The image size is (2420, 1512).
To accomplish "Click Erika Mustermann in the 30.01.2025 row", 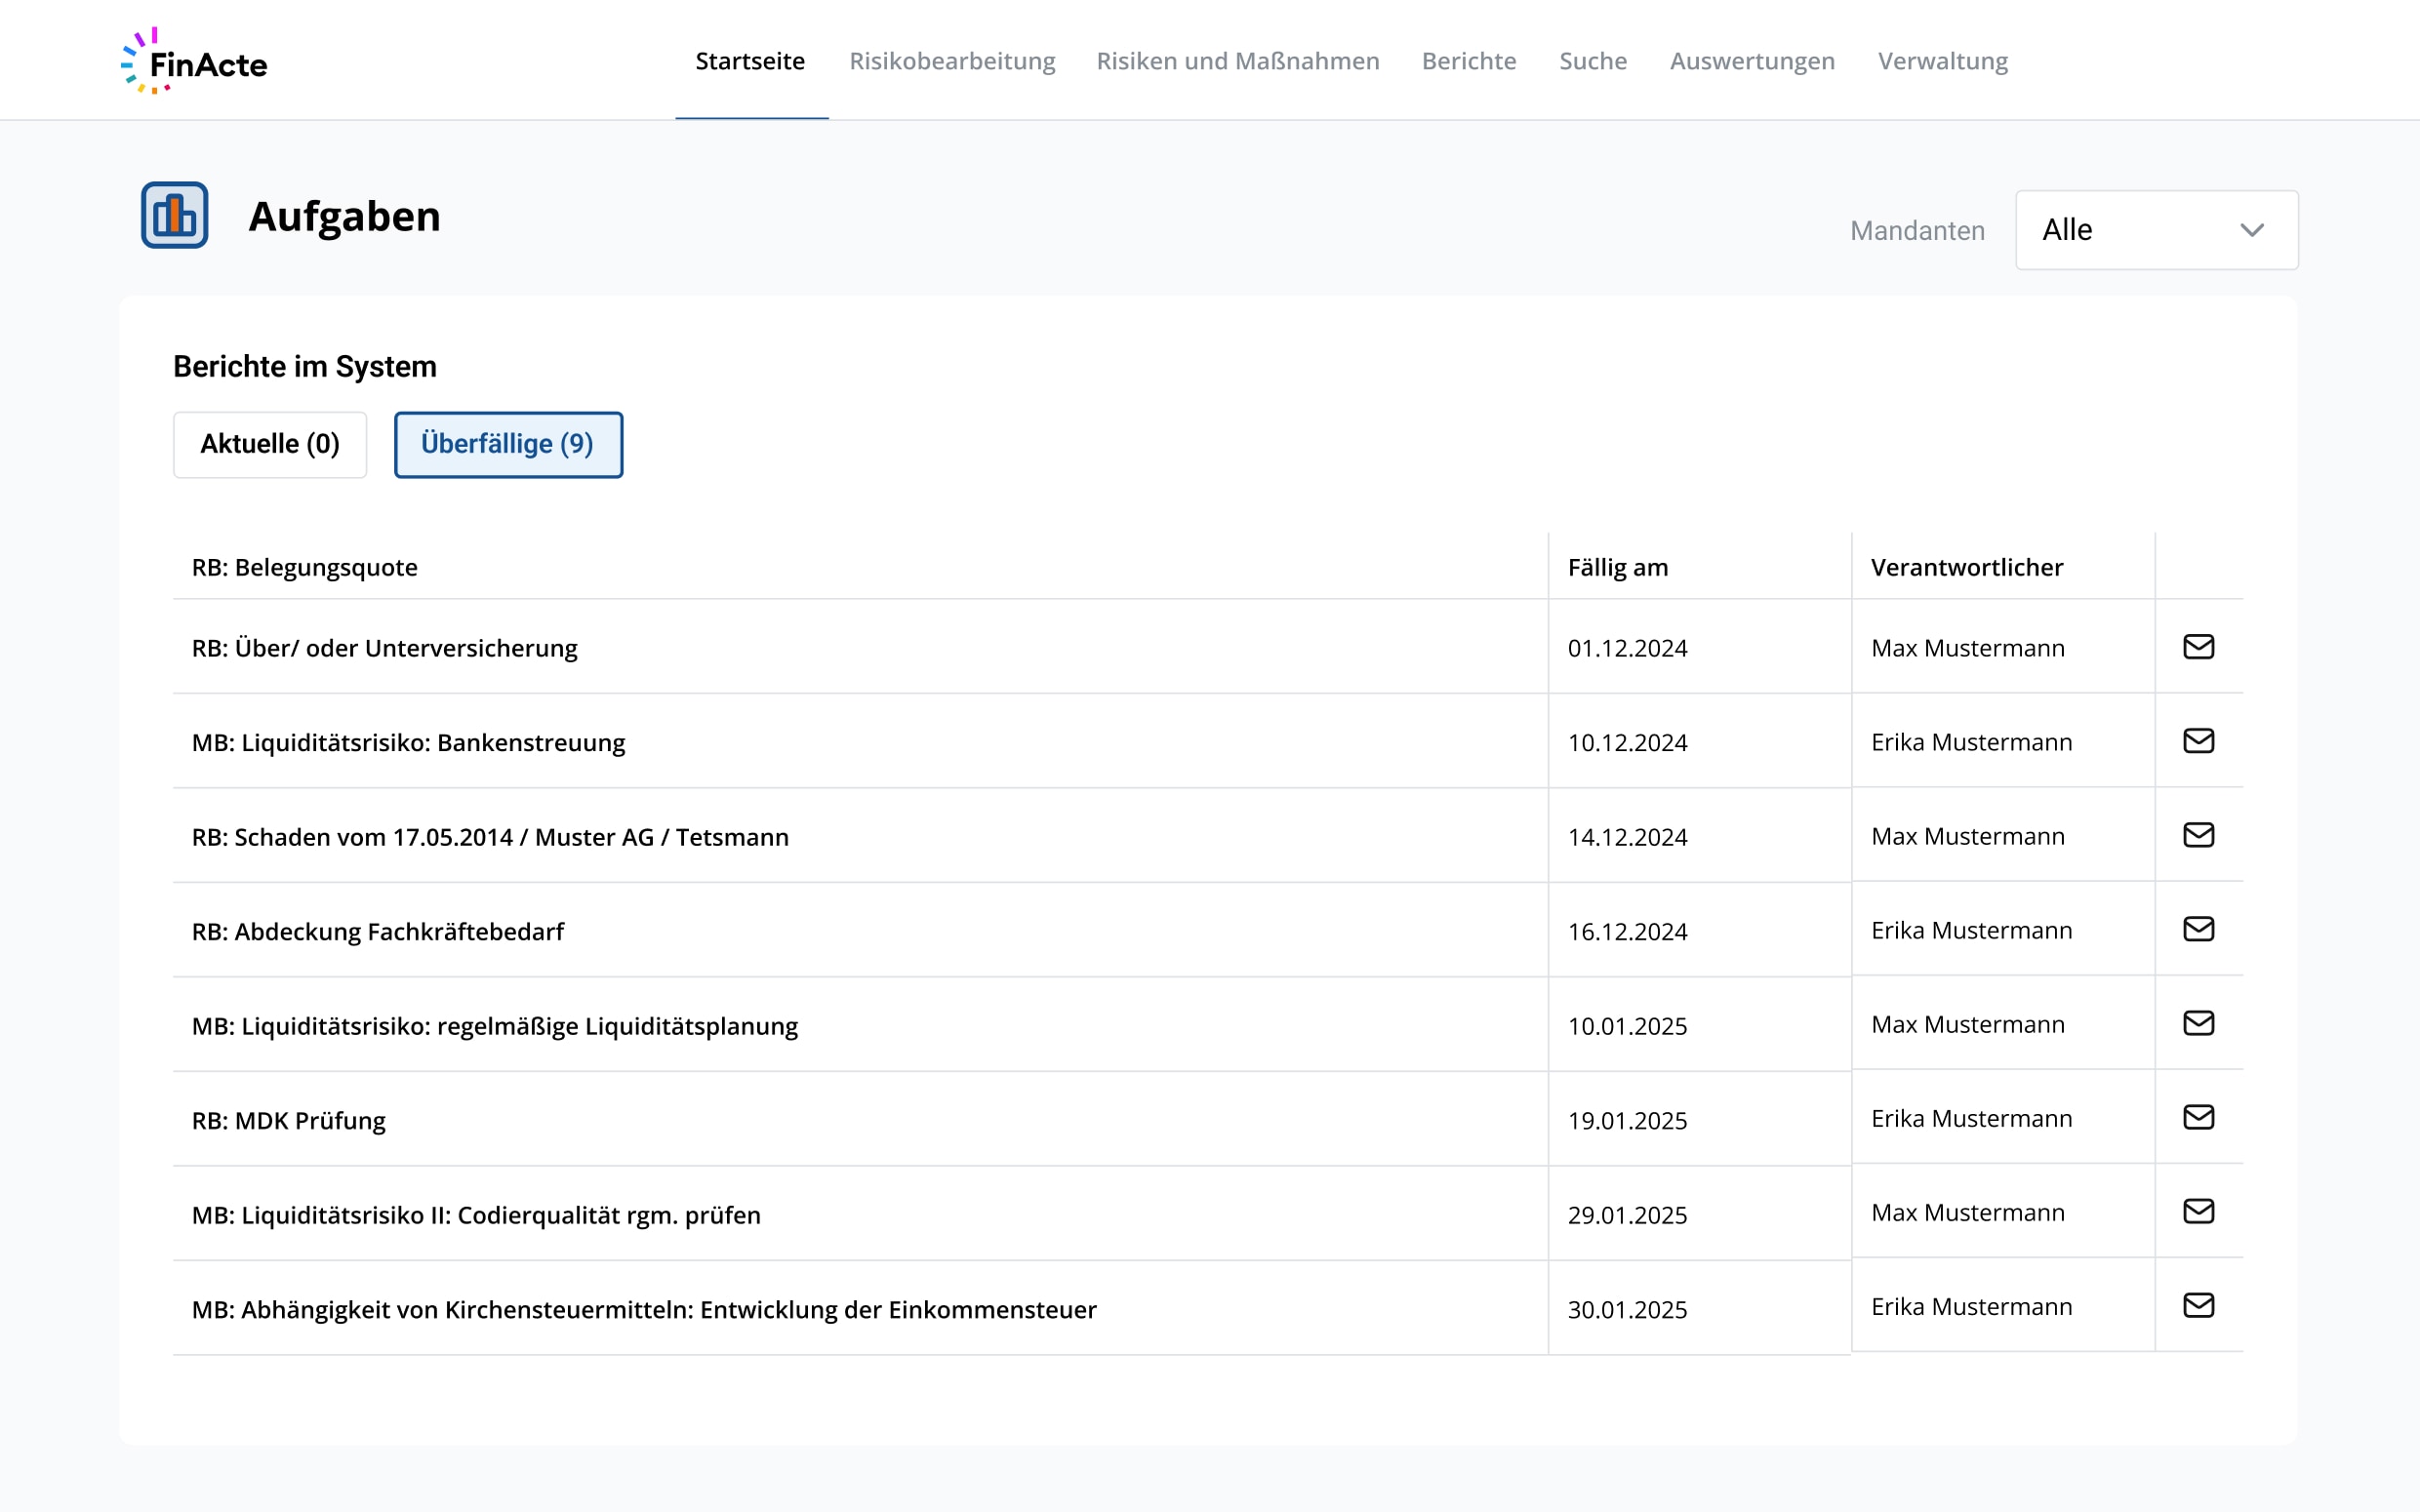I will pyautogui.click(x=1972, y=1306).
